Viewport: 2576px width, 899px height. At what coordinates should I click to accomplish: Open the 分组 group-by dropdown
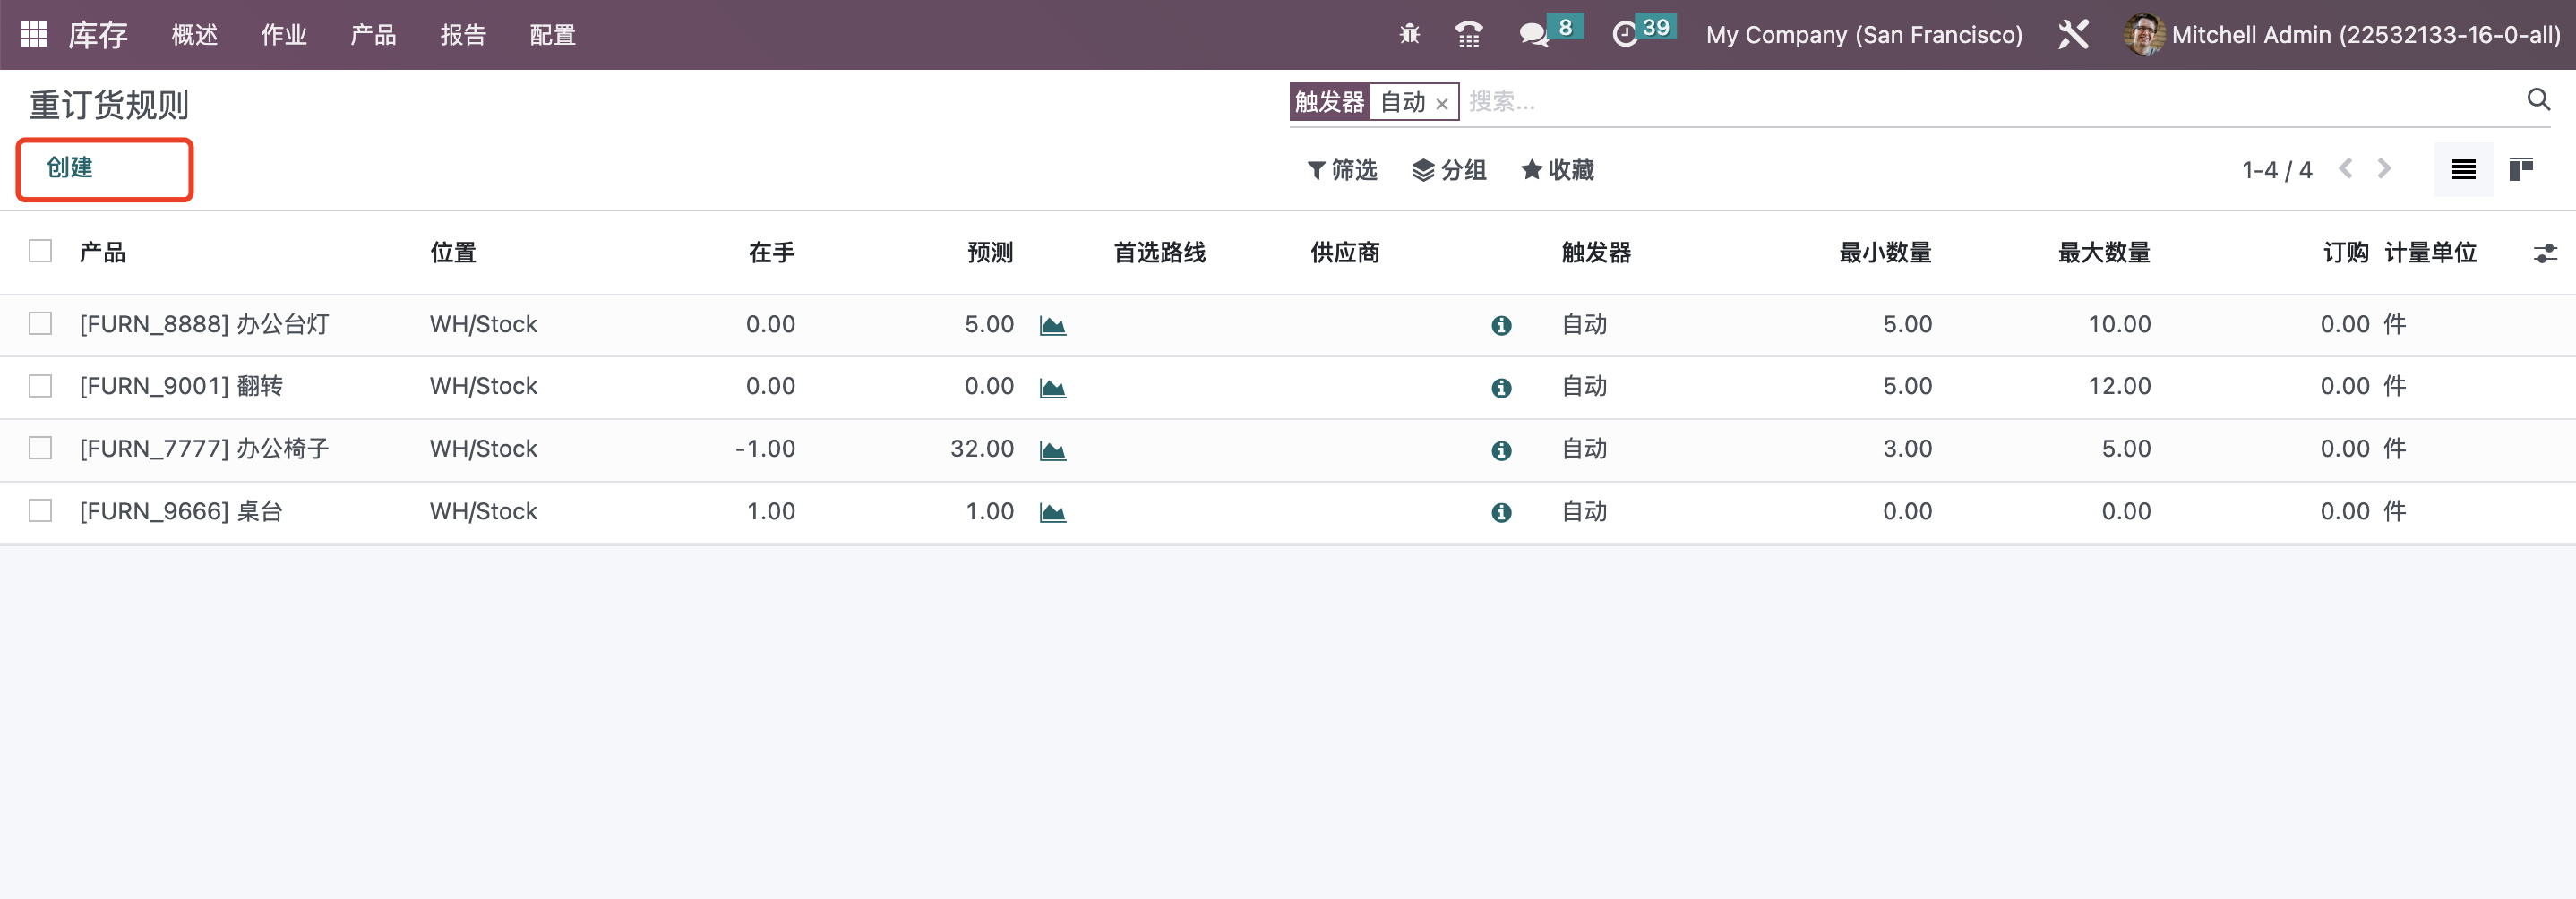(x=1449, y=170)
